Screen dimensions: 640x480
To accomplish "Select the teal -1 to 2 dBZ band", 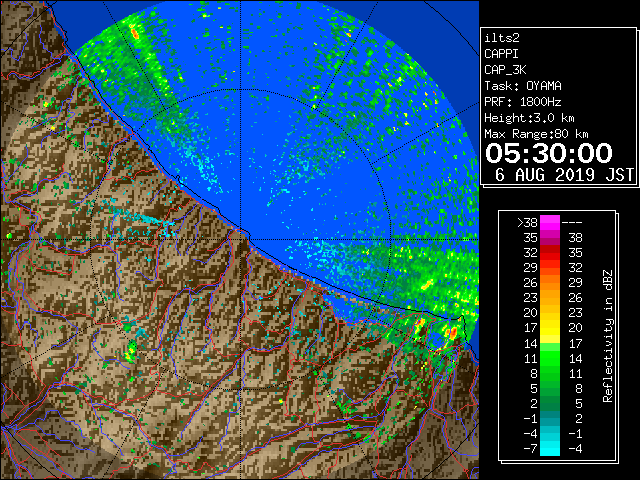I will tap(550, 418).
